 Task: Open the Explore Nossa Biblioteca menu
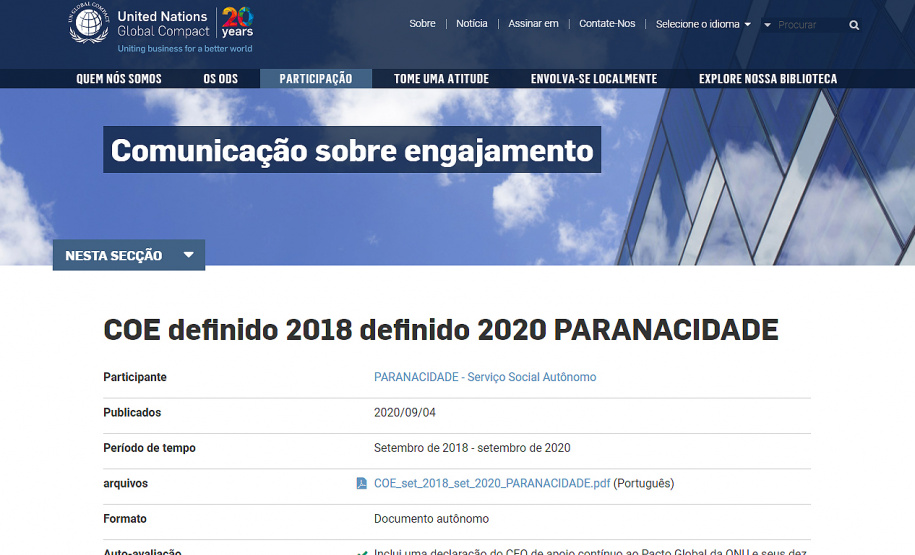click(x=768, y=79)
